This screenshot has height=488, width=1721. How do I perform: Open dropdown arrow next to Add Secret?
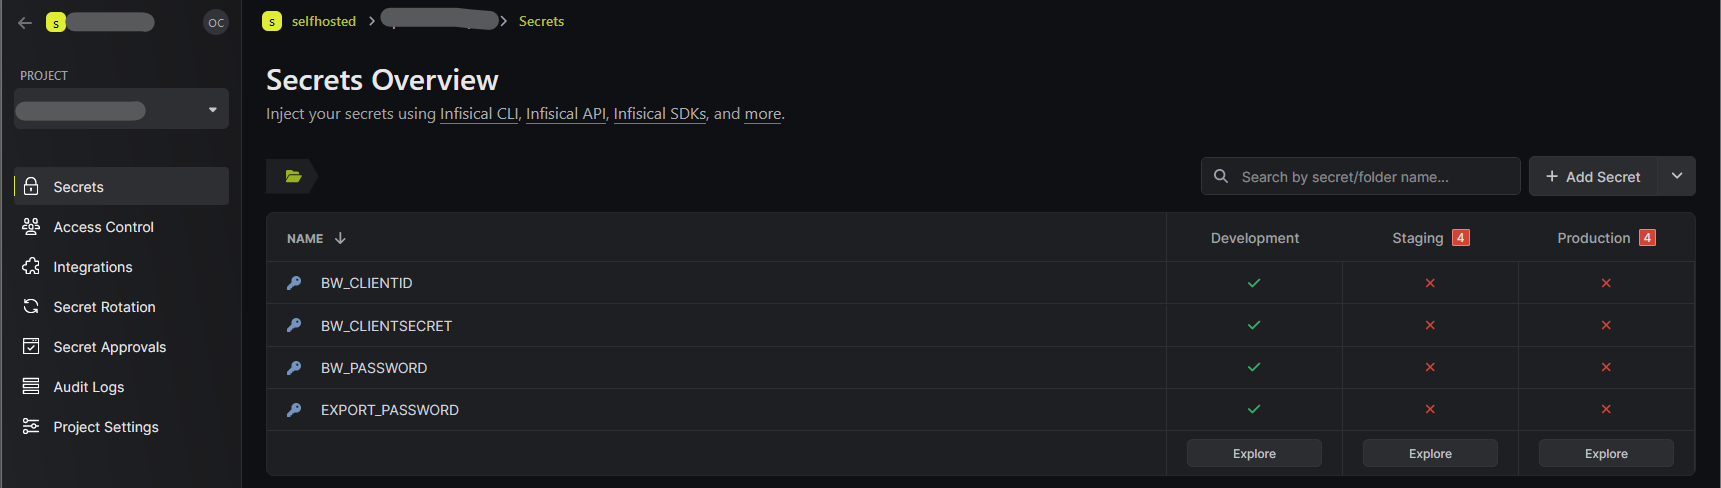[x=1677, y=176]
